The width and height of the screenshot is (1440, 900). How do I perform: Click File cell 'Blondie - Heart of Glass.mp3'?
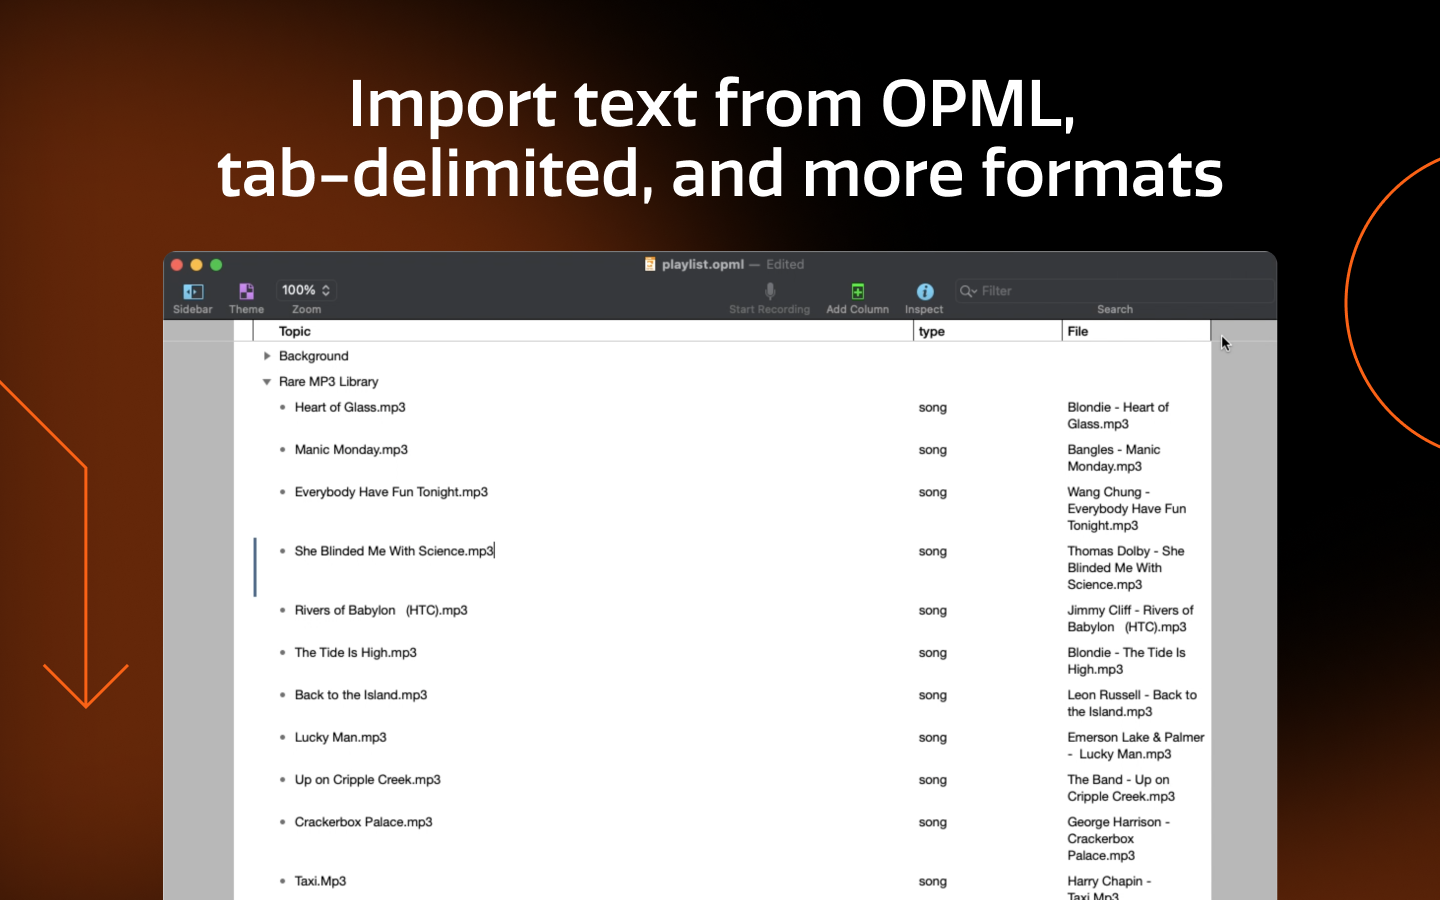point(1118,415)
